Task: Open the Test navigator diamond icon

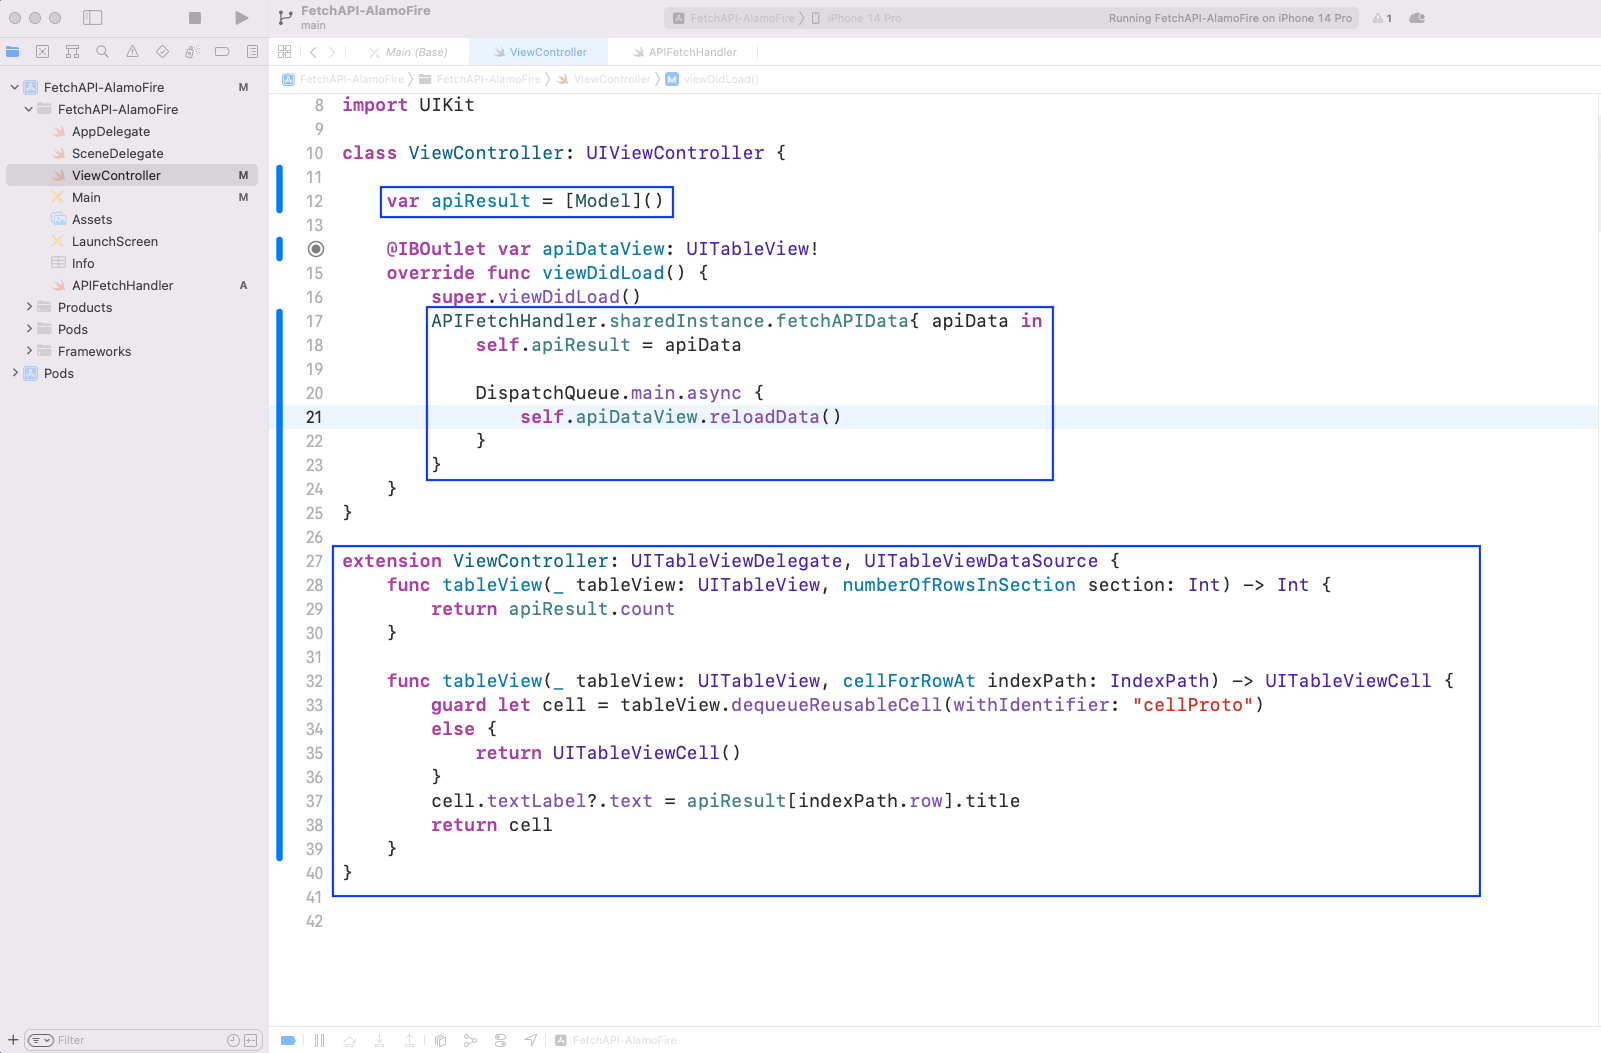Action: (x=160, y=51)
